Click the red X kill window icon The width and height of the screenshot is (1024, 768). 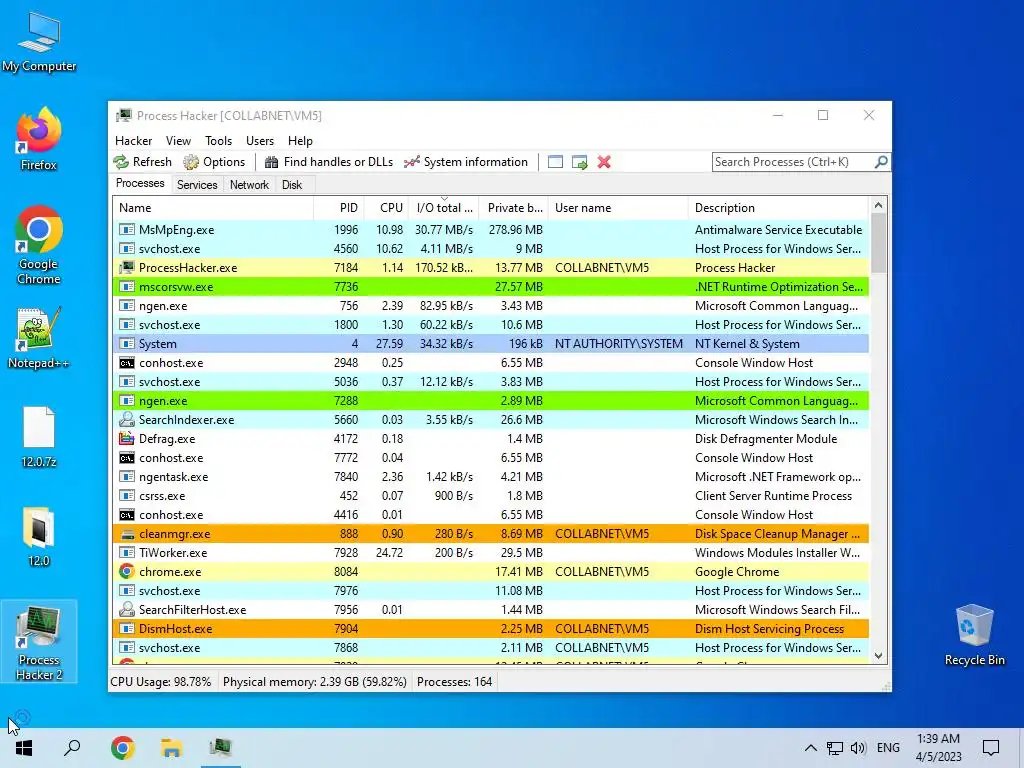[604, 162]
